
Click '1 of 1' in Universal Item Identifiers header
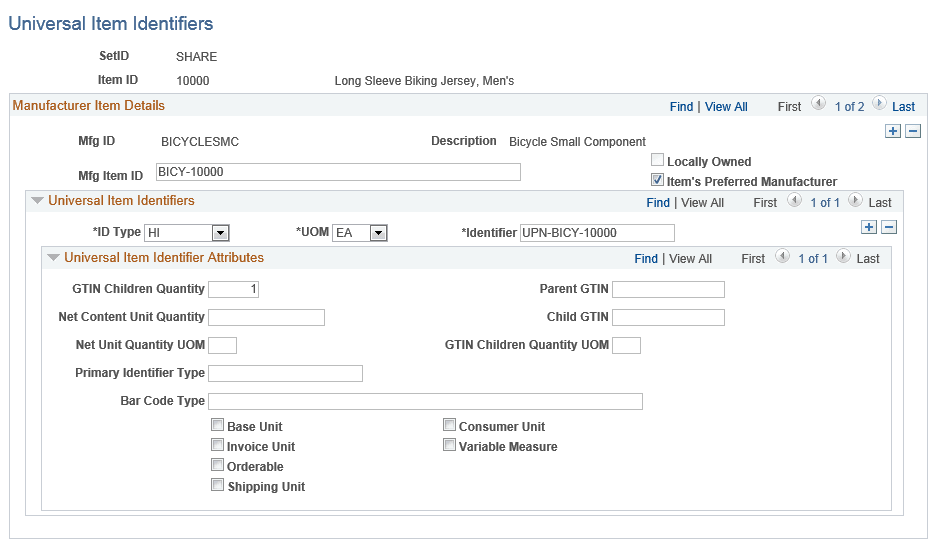tap(825, 203)
